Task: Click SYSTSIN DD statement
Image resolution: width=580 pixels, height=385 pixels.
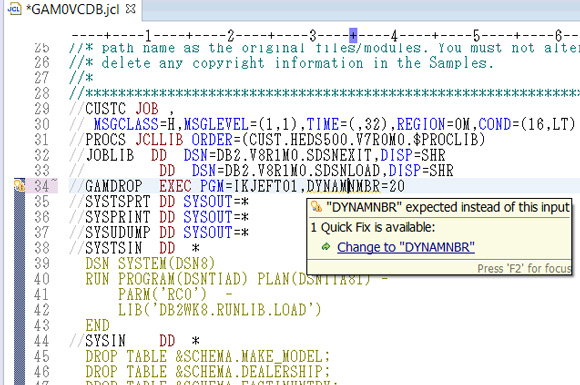Action: 135,248
